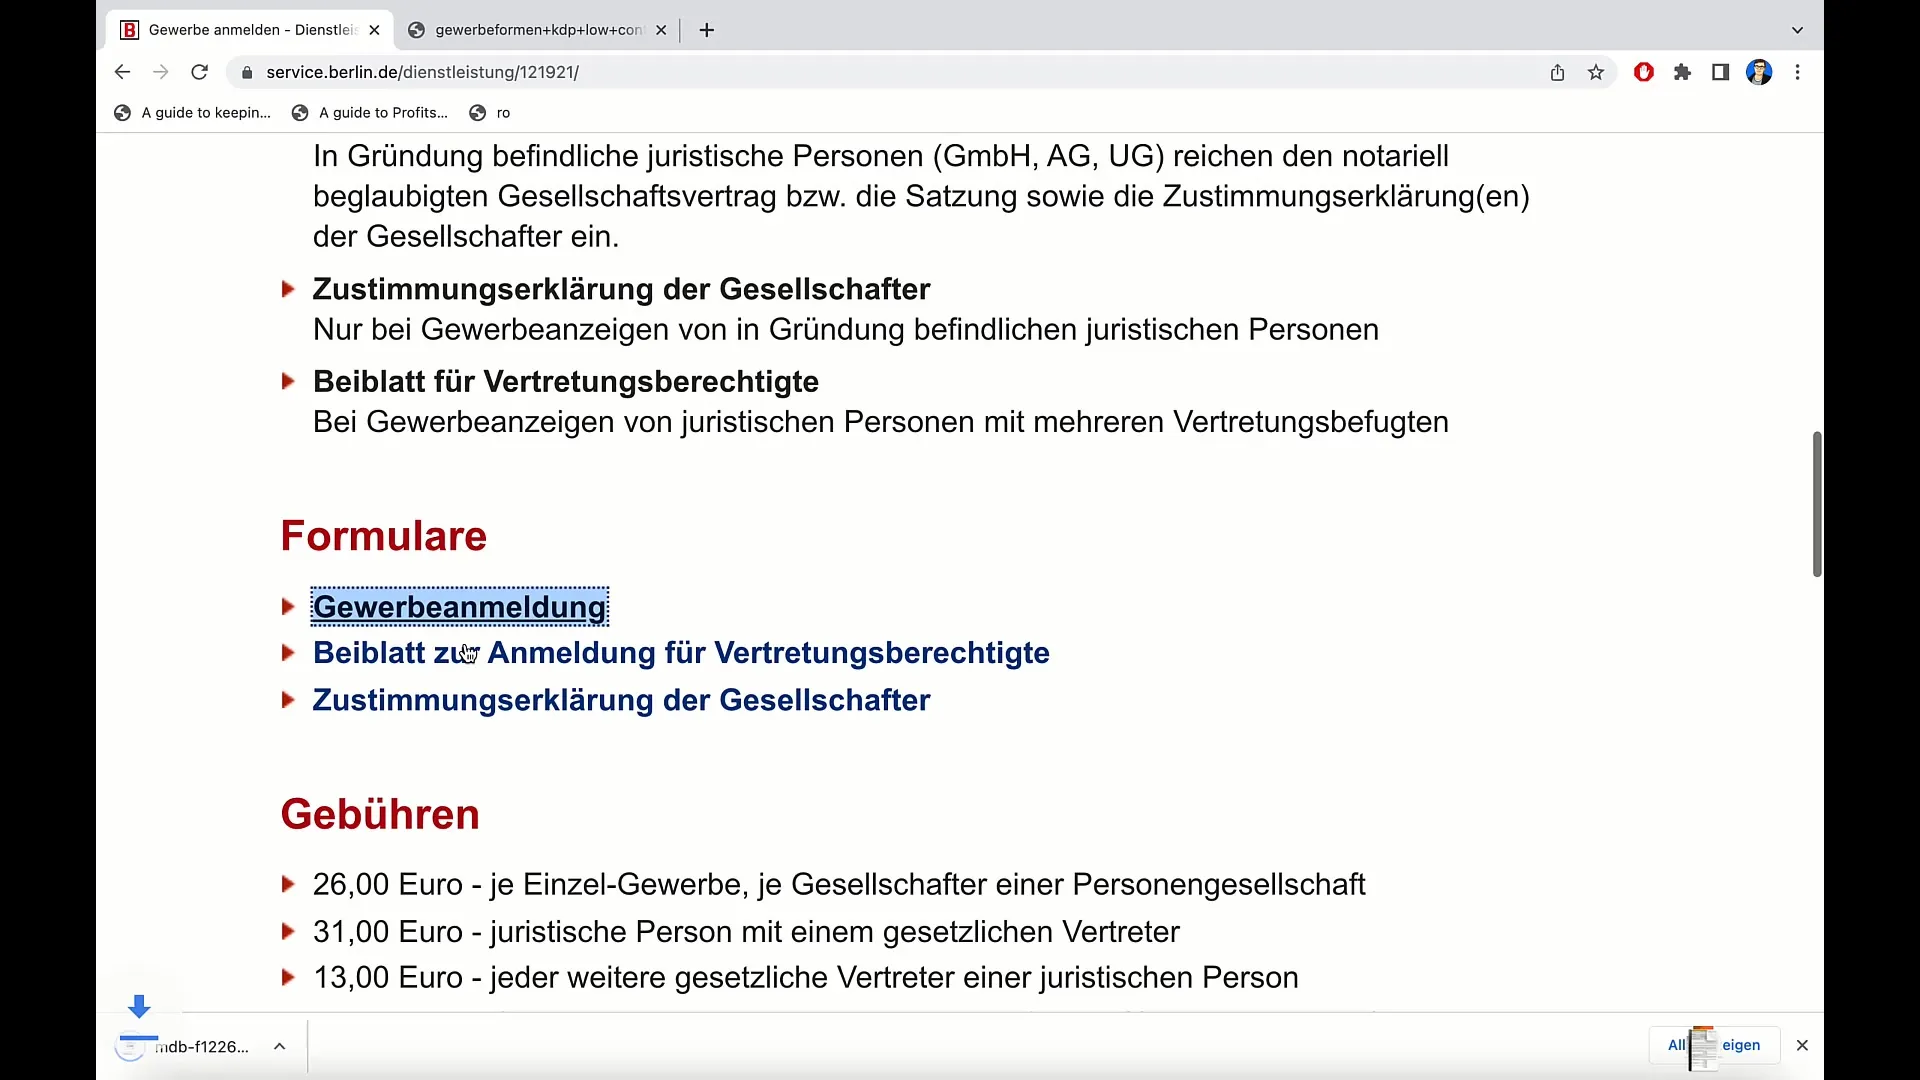Open a new browser tab
The width and height of the screenshot is (1920, 1080).
707,30
